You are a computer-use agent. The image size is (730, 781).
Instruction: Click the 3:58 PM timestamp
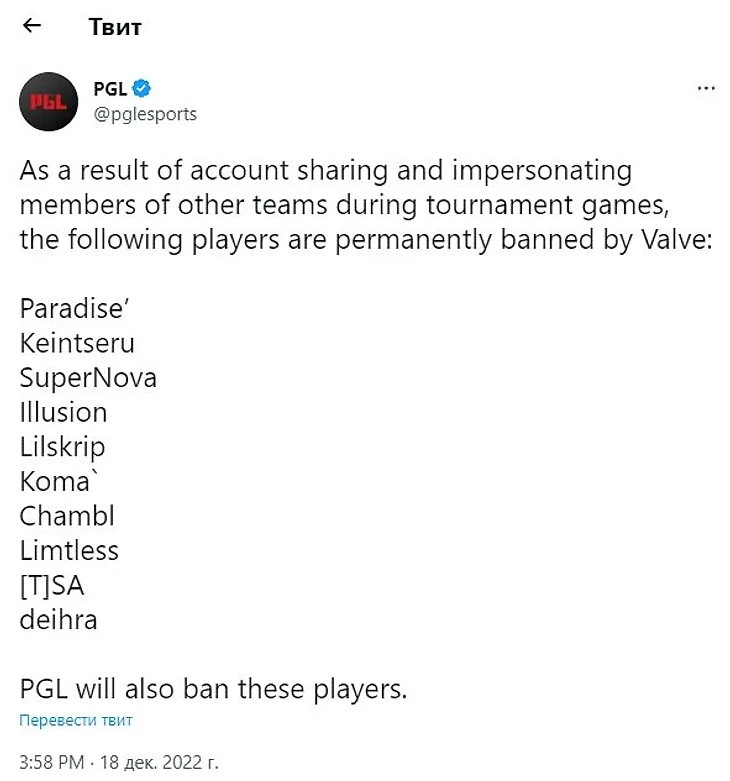[53, 762]
